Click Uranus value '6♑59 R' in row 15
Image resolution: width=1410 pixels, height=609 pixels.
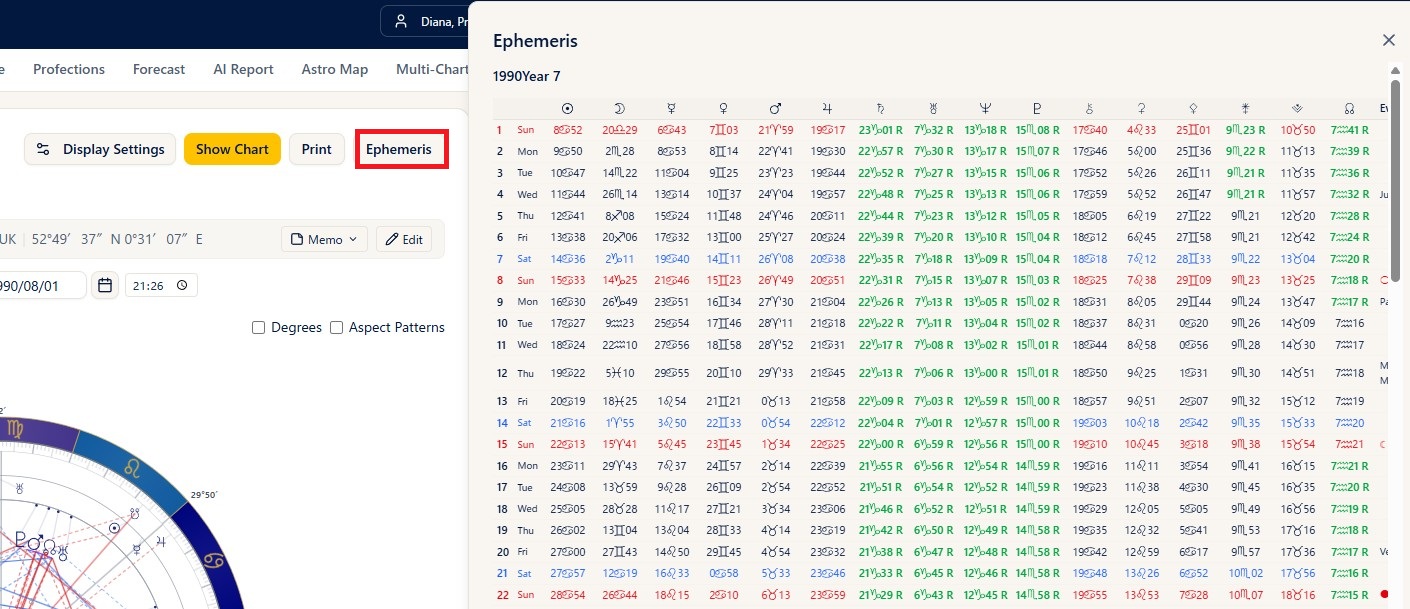[x=933, y=444]
